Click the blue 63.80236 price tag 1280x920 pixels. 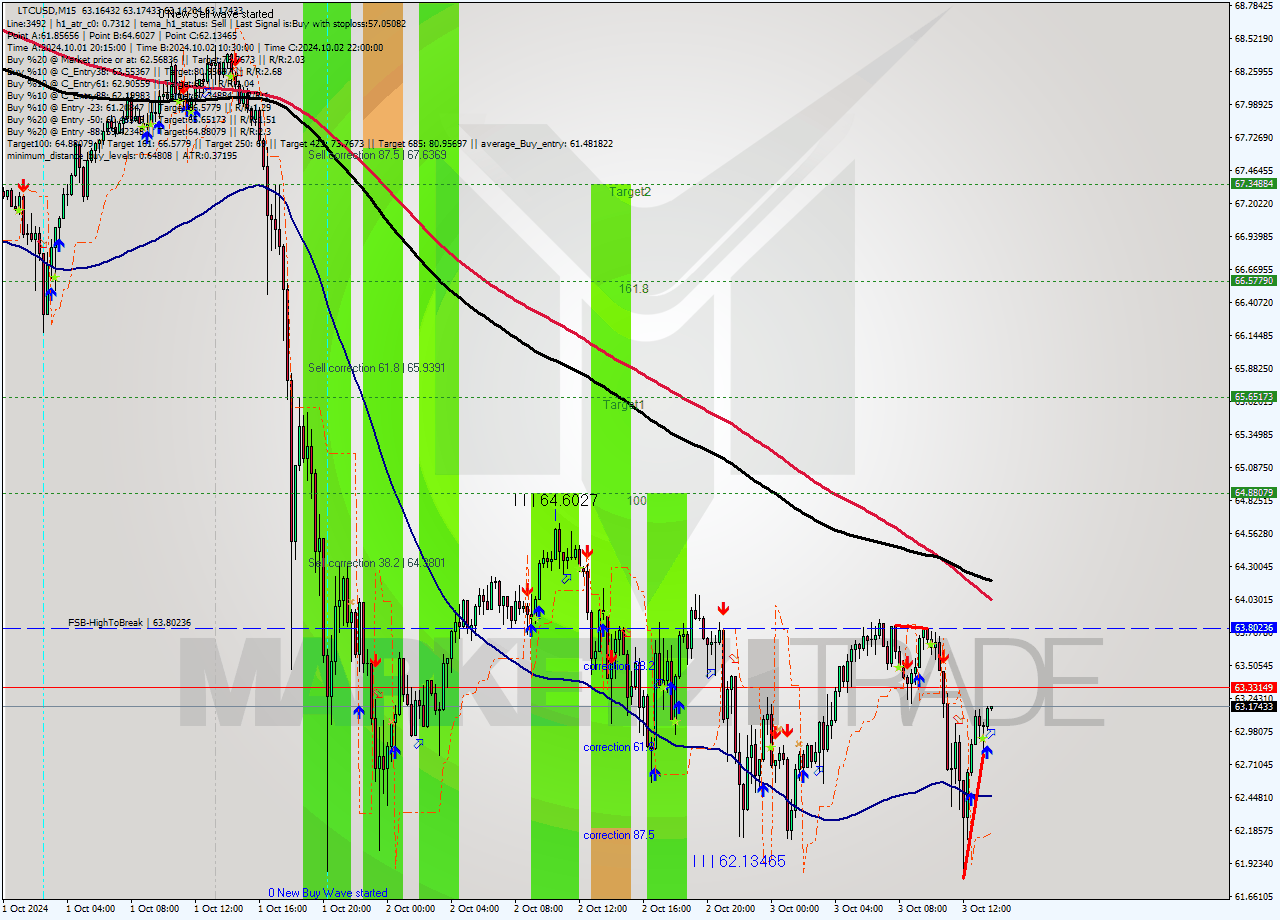1254,628
